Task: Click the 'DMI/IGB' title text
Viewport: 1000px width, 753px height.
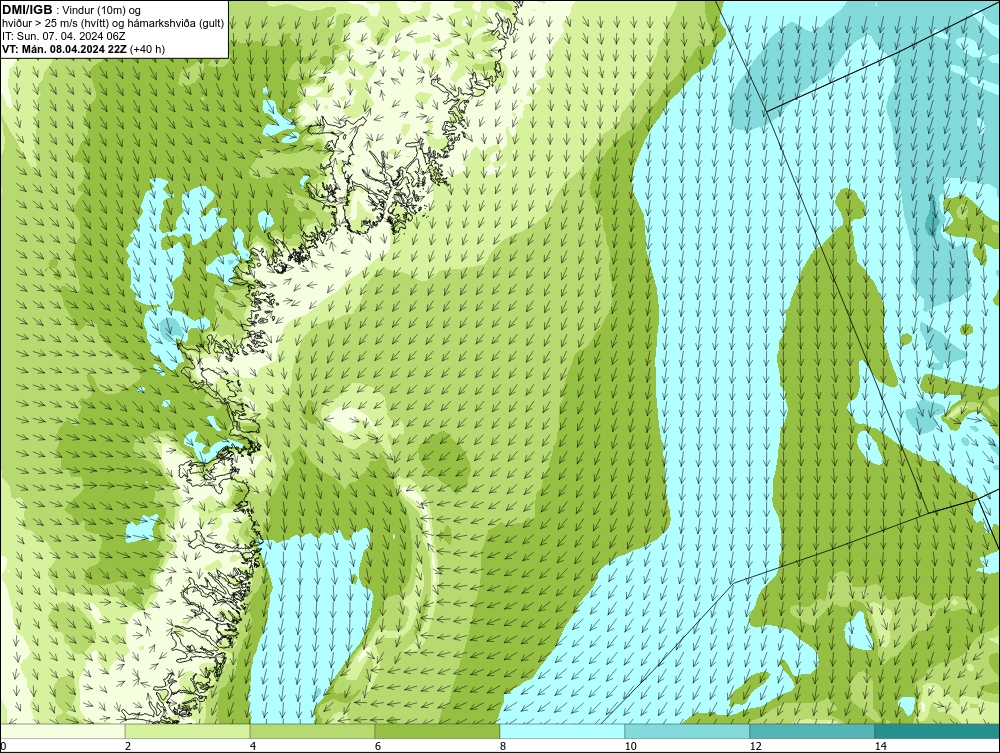Action: pyautogui.click(x=27, y=10)
